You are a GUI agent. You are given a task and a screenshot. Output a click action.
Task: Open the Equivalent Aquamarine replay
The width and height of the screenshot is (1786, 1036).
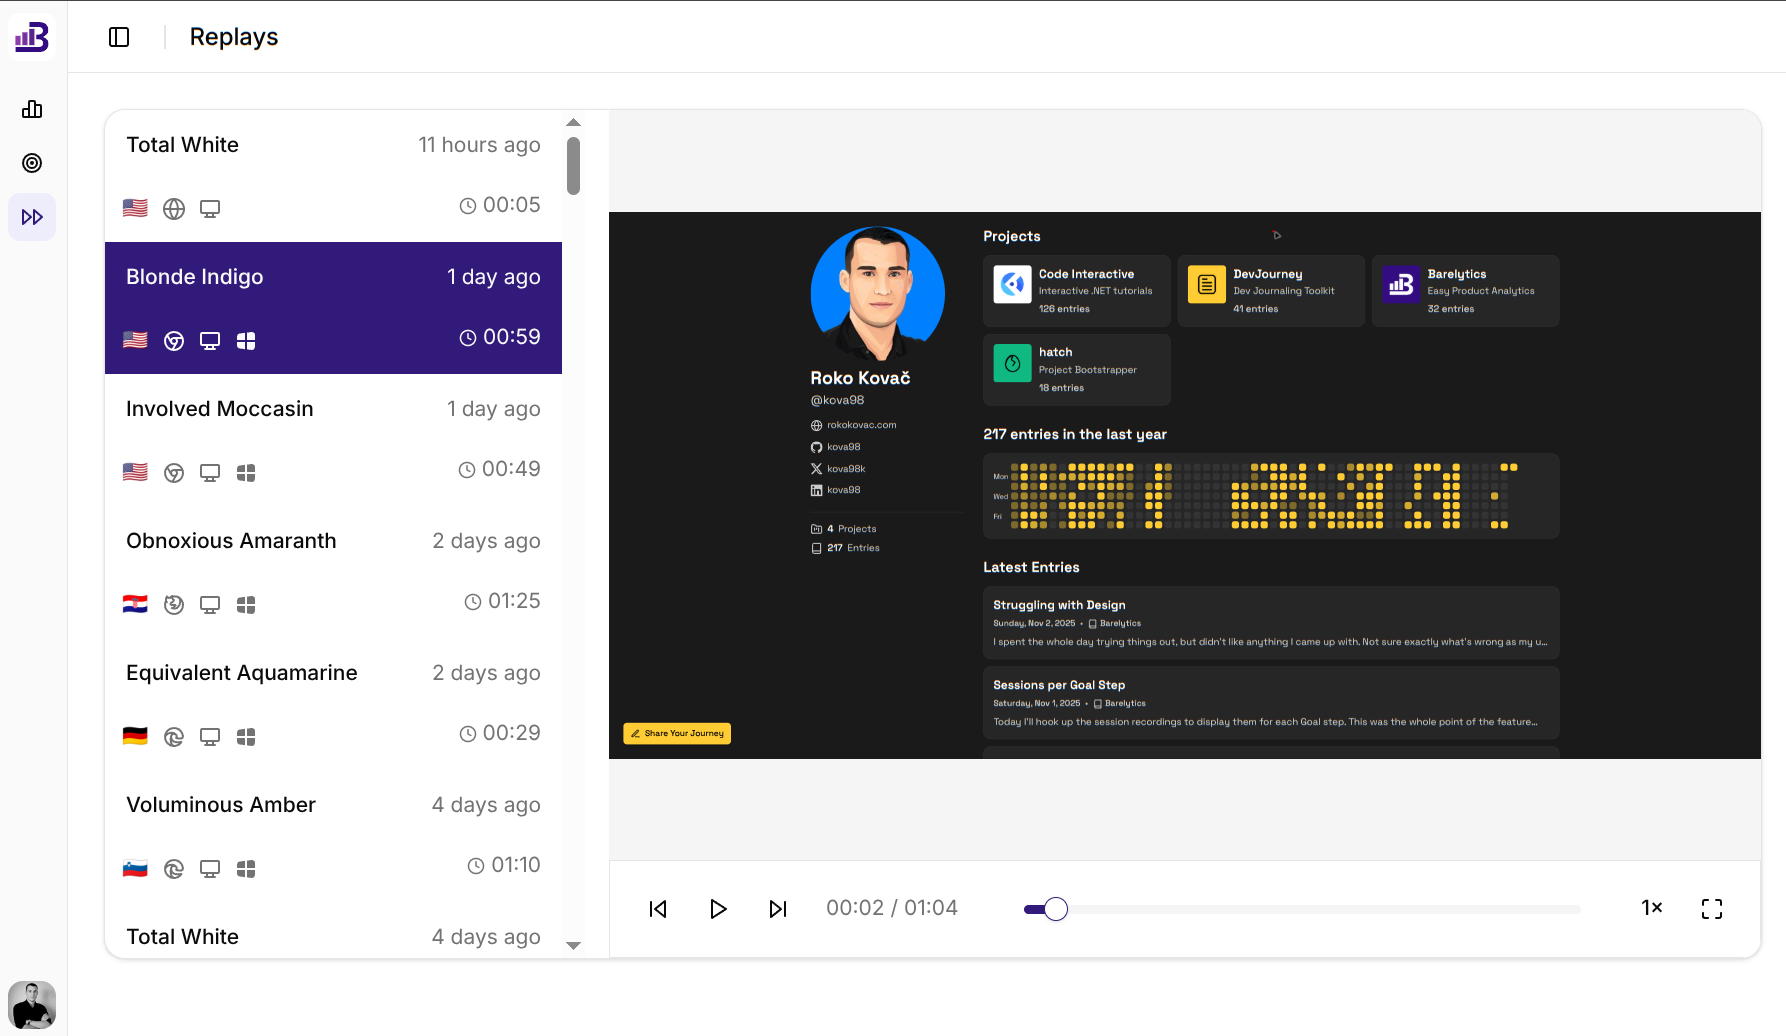pyautogui.click(x=333, y=704)
